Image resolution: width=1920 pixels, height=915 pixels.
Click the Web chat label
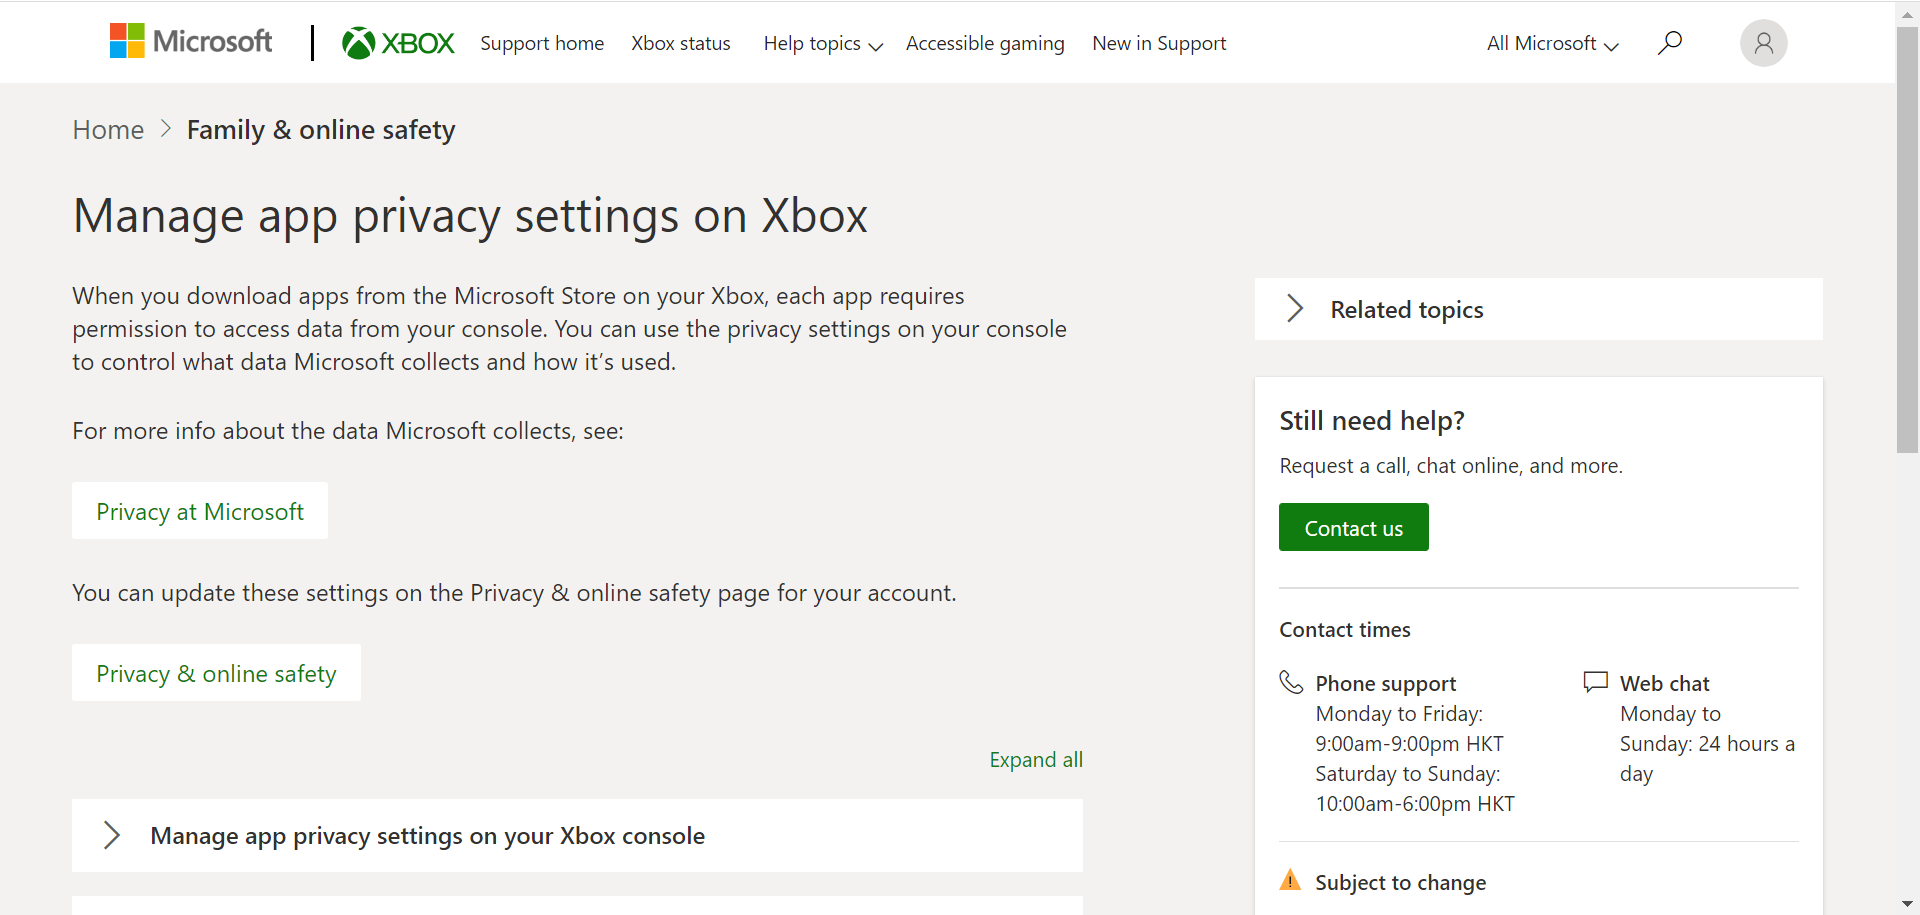pos(1665,683)
